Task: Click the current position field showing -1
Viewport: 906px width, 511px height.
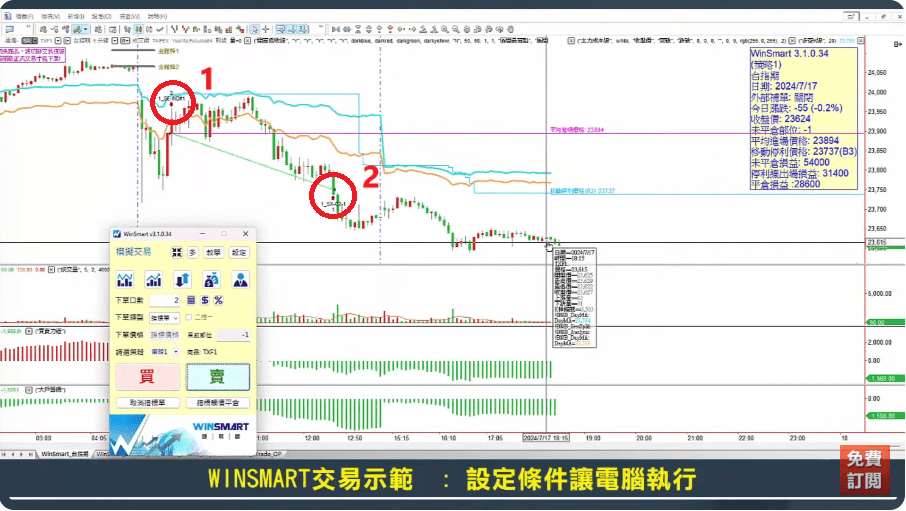Action: (x=233, y=335)
